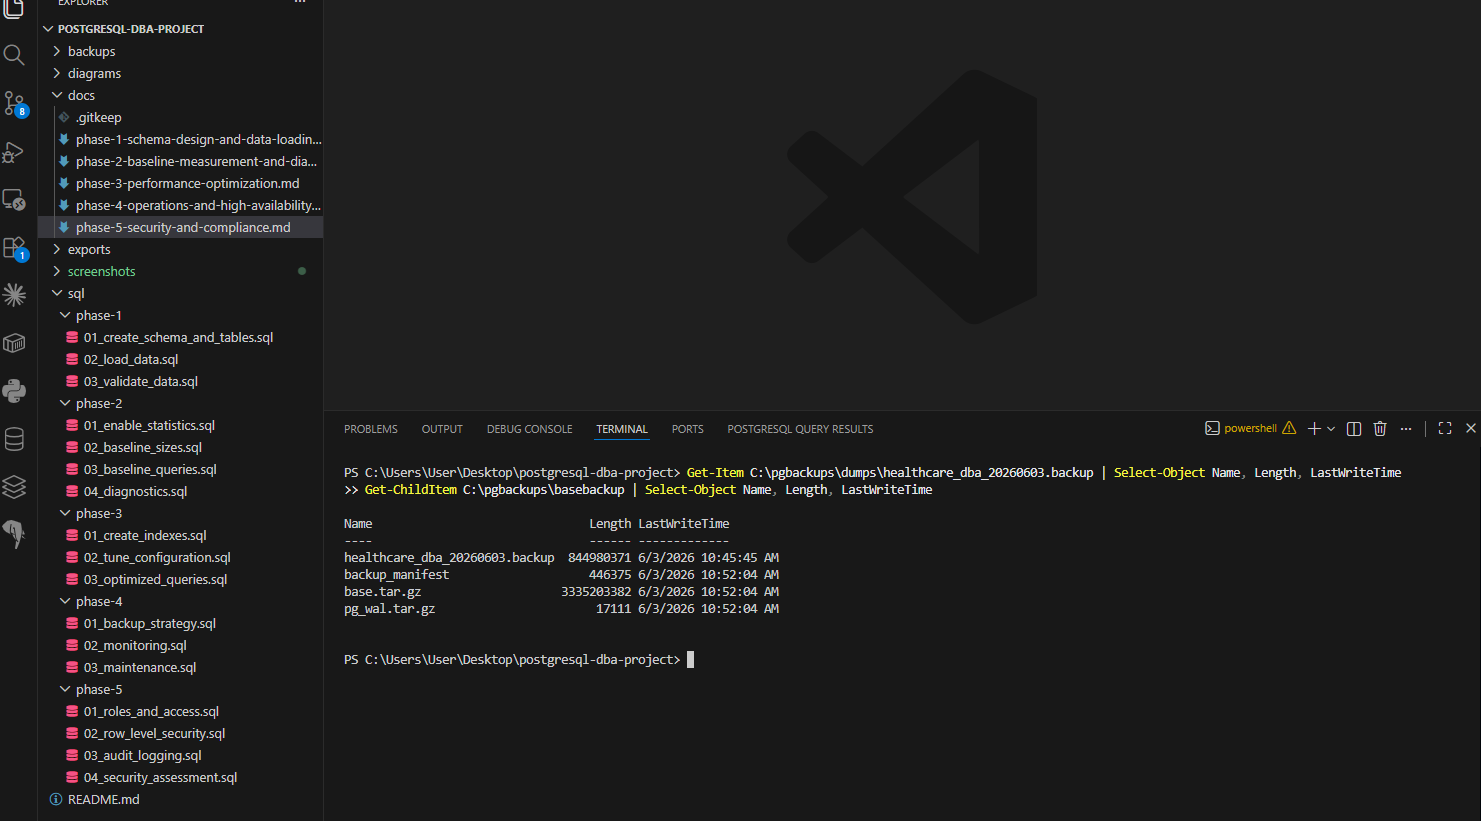The height and width of the screenshot is (821, 1481).
Task: Switch to the Debug Console tab
Action: coord(530,429)
